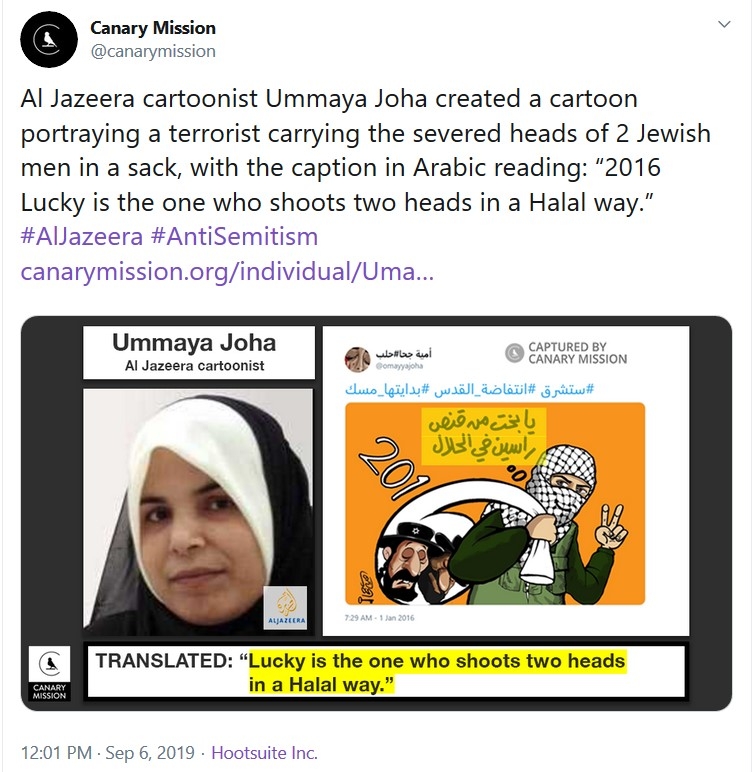
Task: Open the Hootsuite Inc. source link
Action: click(x=264, y=753)
